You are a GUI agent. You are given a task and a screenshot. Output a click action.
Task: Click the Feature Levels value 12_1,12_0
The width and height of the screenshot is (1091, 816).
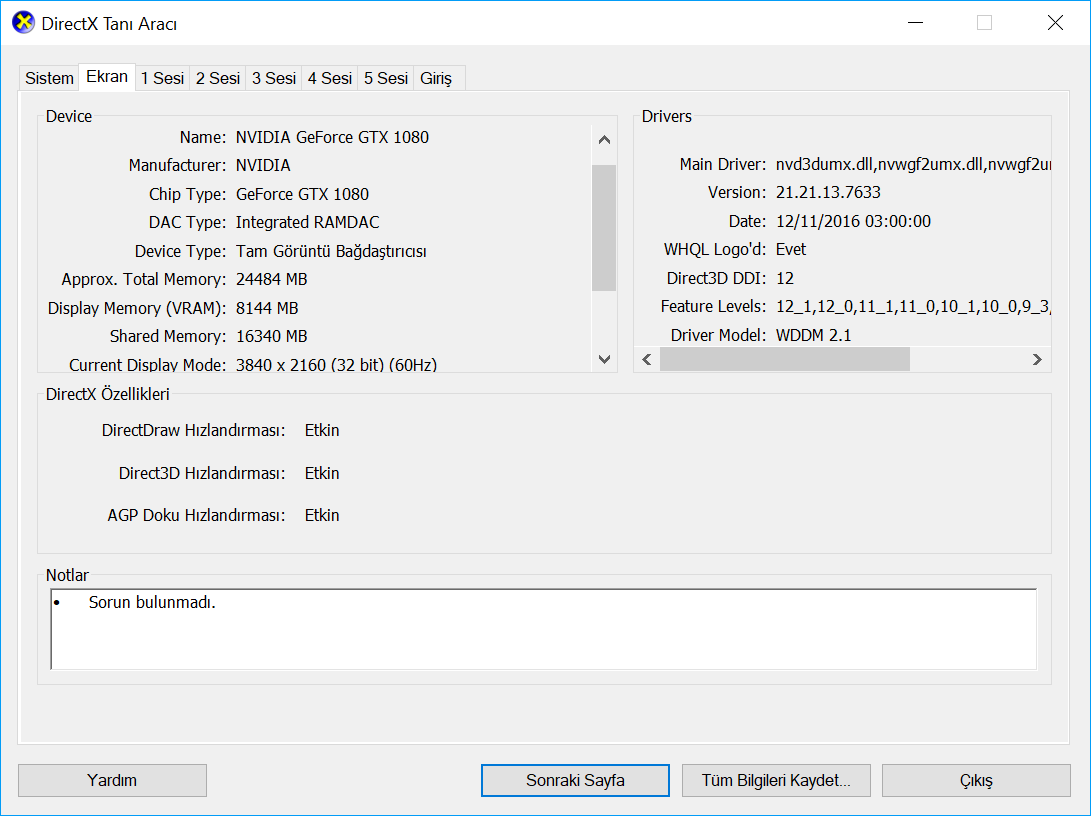[913, 307]
